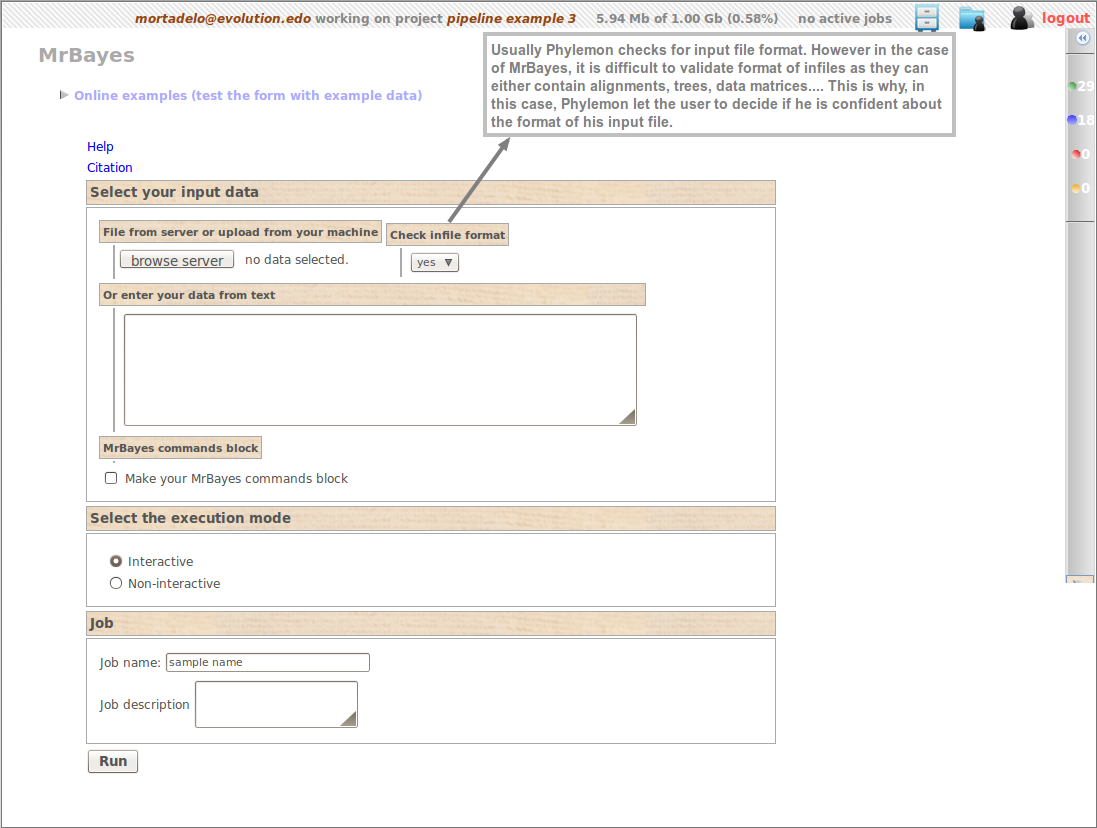The image size is (1097, 828).
Task: Collapse the side panel with double-arrow icon
Action: click(x=1082, y=38)
